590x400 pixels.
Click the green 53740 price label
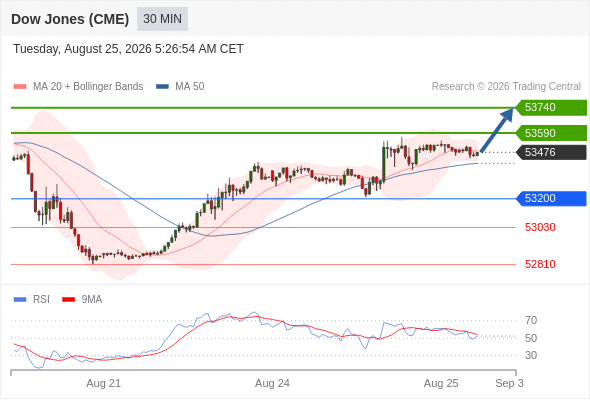pyautogui.click(x=551, y=108)
